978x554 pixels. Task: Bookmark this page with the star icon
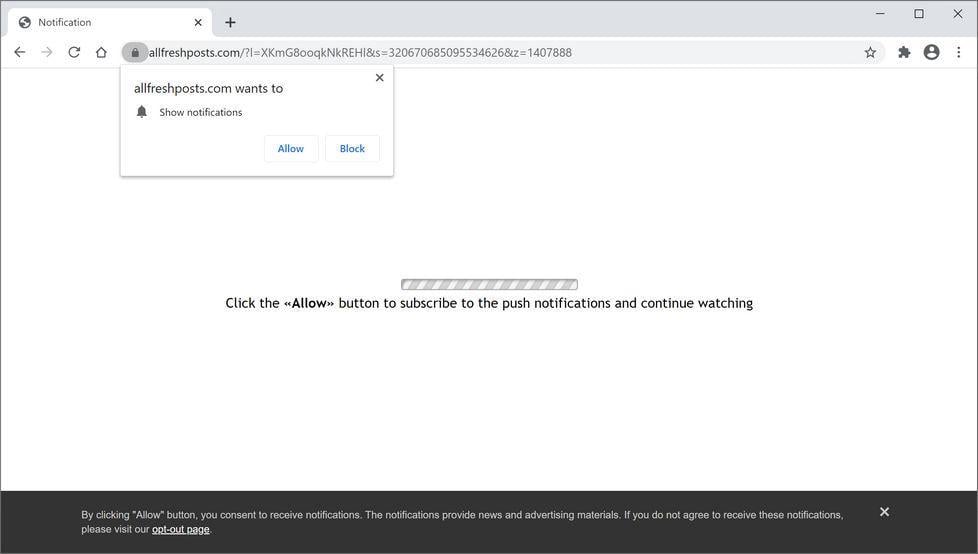(870, 52)
